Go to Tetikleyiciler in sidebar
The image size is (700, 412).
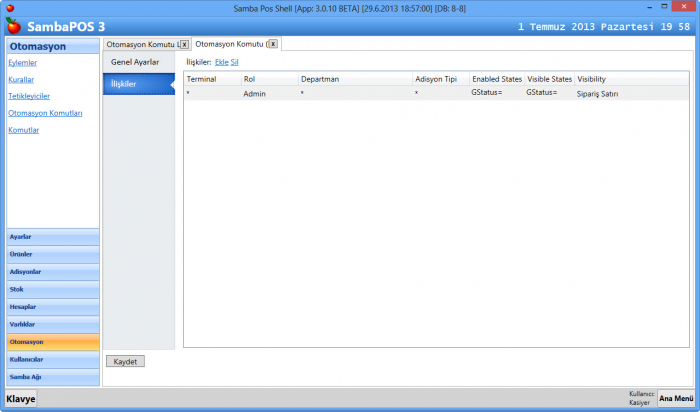point(28,95)
